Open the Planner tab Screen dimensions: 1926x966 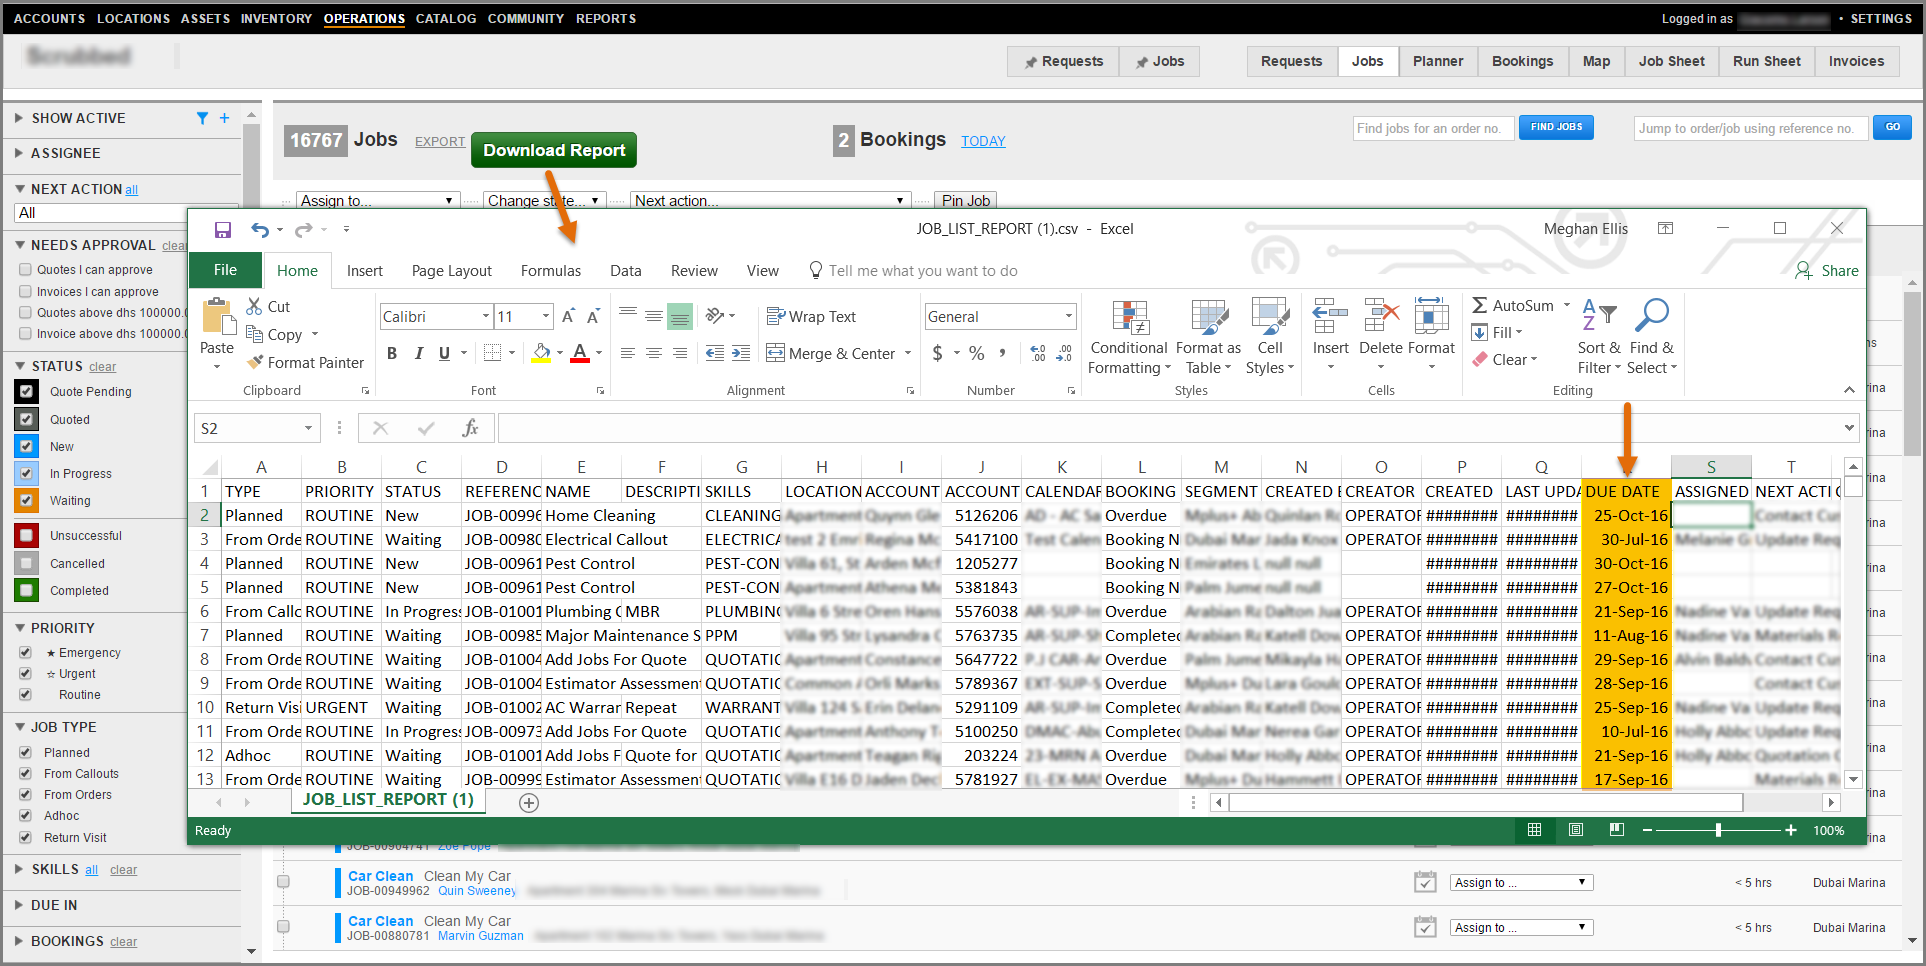(x=1437, y=61)
